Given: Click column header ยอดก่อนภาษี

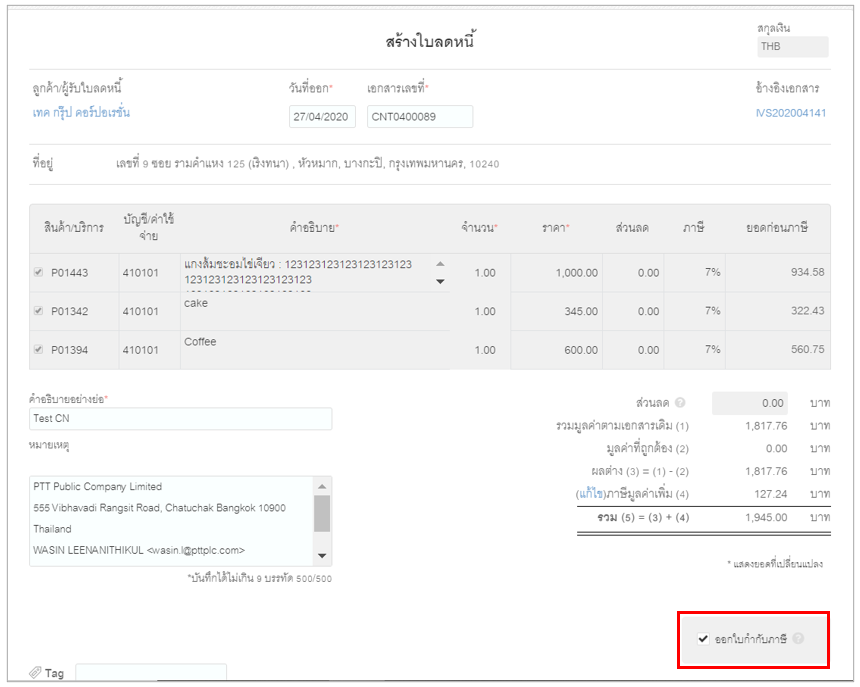Looking at the screenshot, I should [x=777, y=228].
